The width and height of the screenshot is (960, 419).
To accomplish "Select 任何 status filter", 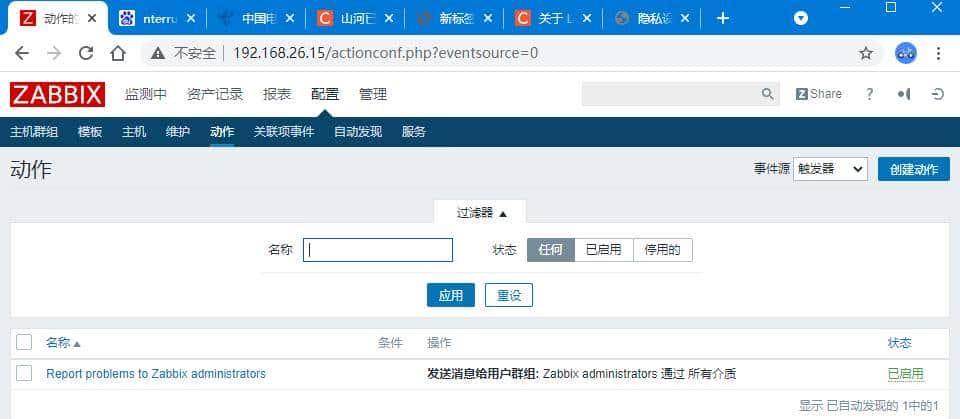I will point(550,250).
